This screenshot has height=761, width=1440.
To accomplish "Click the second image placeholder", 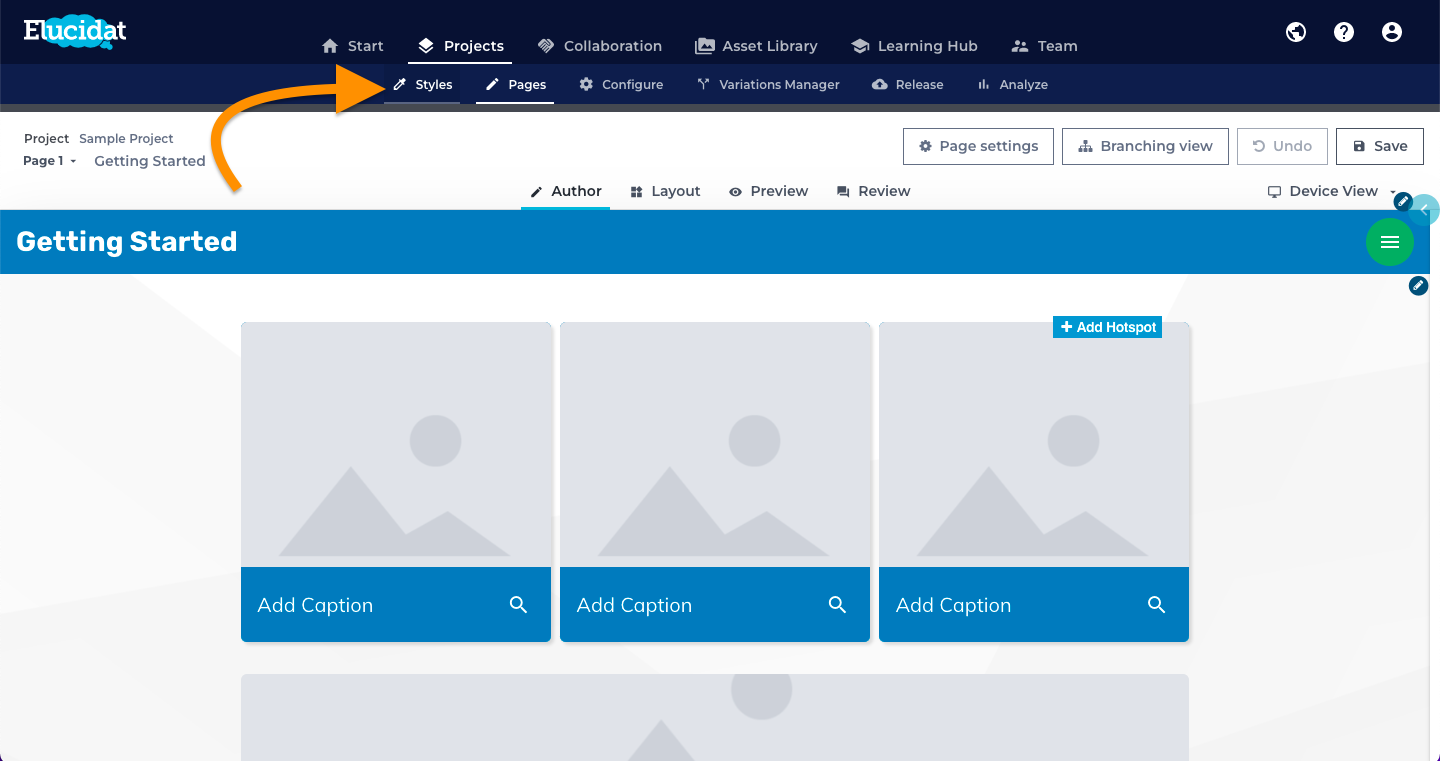I will click(x=715, y=445).
